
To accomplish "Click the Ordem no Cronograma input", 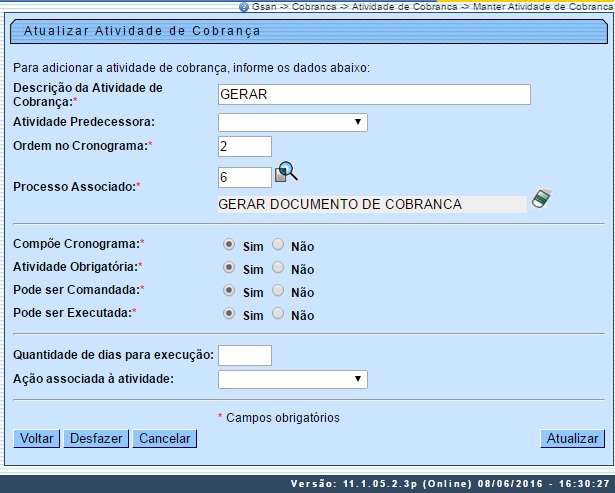I will click(244, 146).
